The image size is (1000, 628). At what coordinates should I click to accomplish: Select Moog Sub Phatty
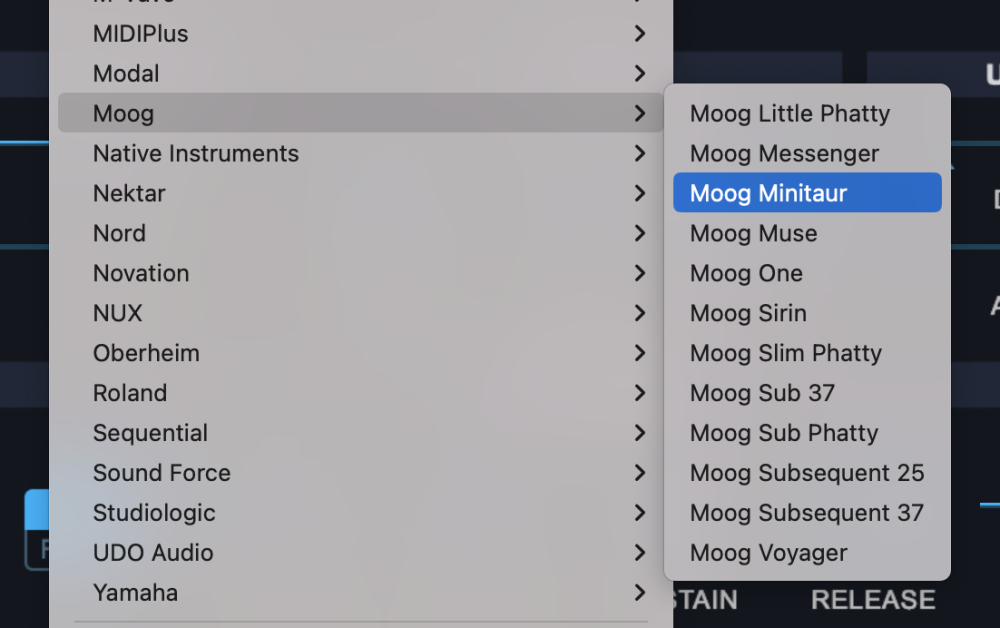click(783, 433)
